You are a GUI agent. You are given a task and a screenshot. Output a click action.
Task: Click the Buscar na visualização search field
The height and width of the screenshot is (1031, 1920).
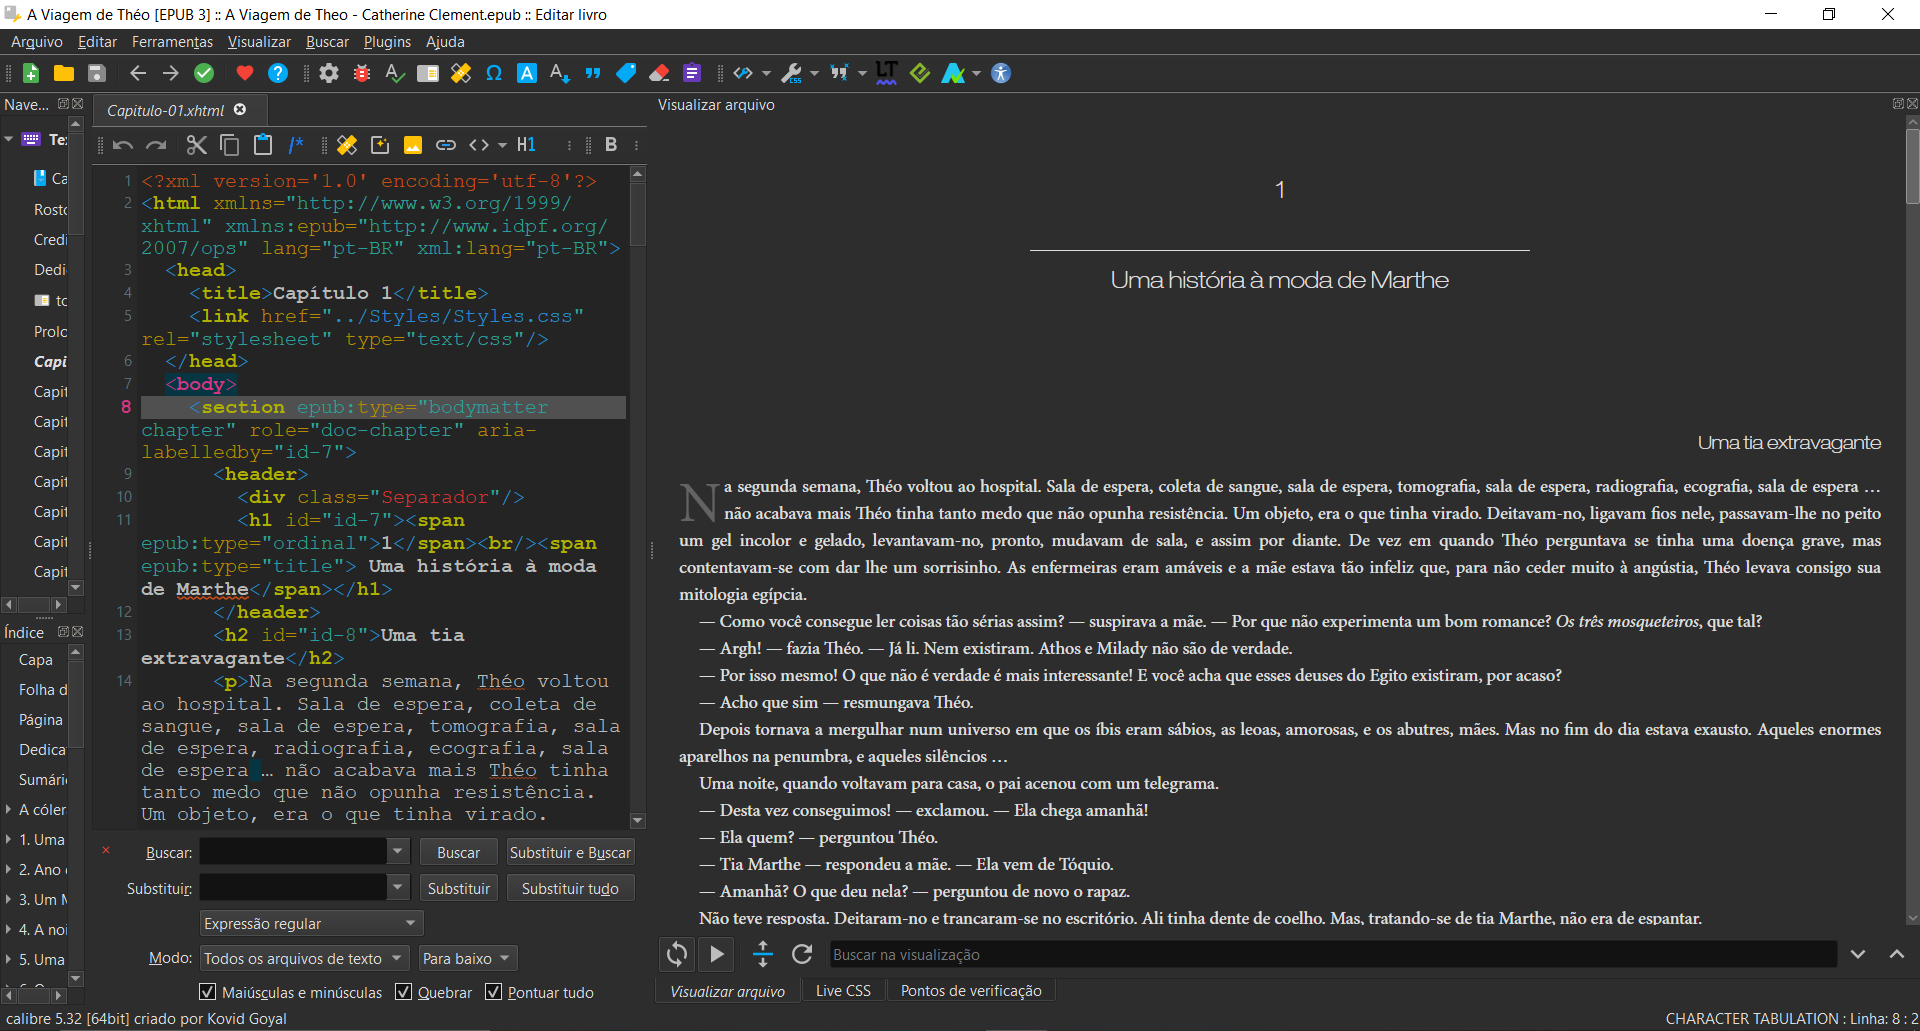point(1333,955)
